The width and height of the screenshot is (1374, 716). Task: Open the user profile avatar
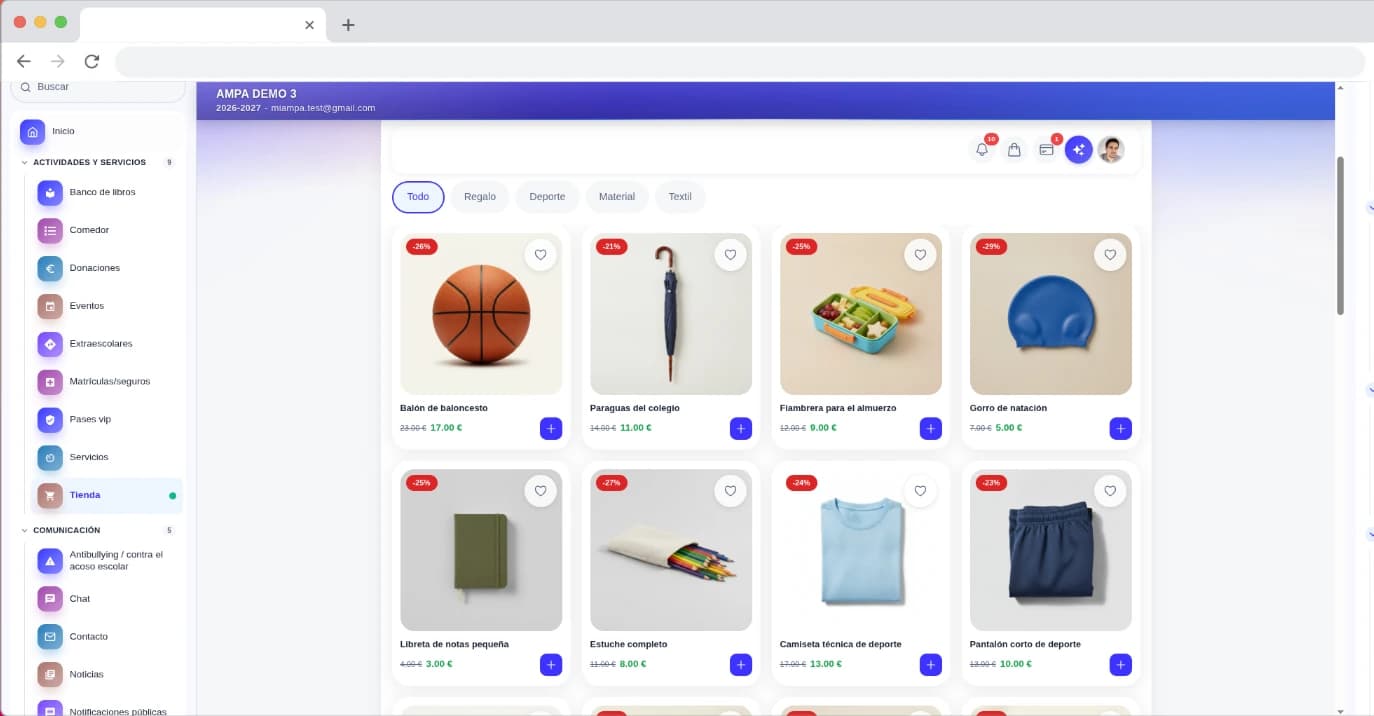click(x=1110, y=150)
